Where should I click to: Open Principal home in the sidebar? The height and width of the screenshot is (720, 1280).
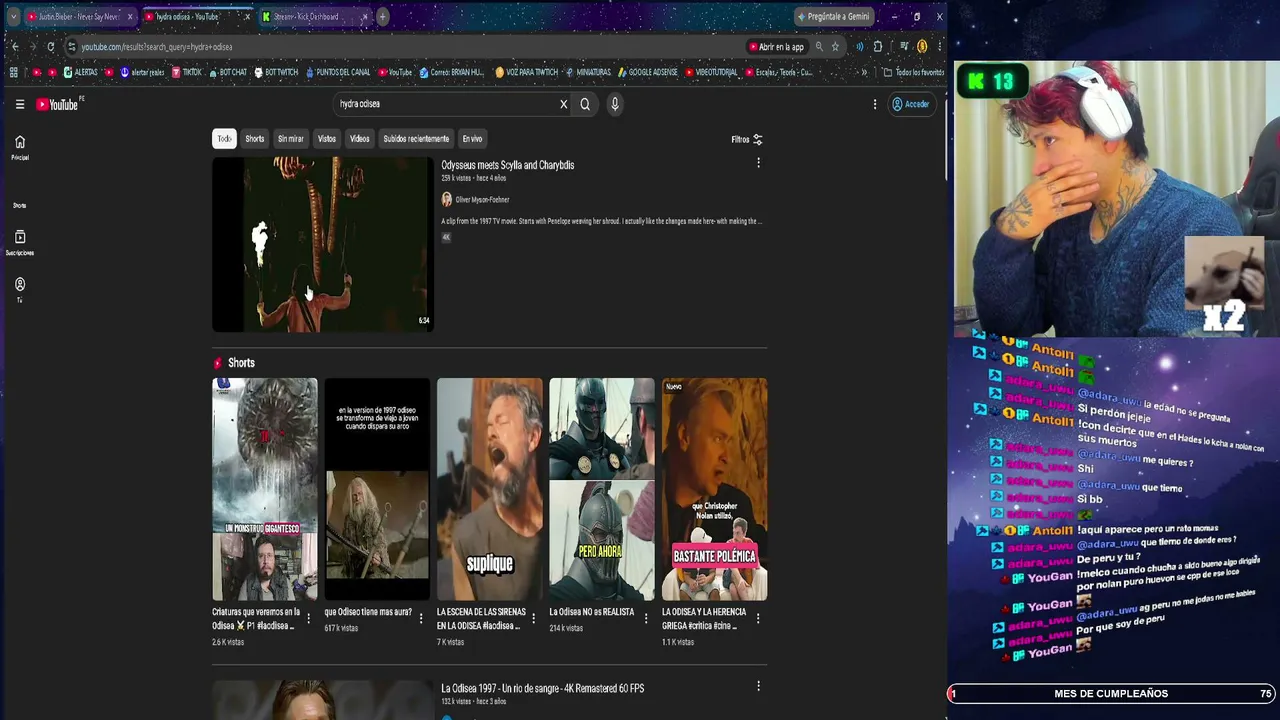(x=20, y=147)
